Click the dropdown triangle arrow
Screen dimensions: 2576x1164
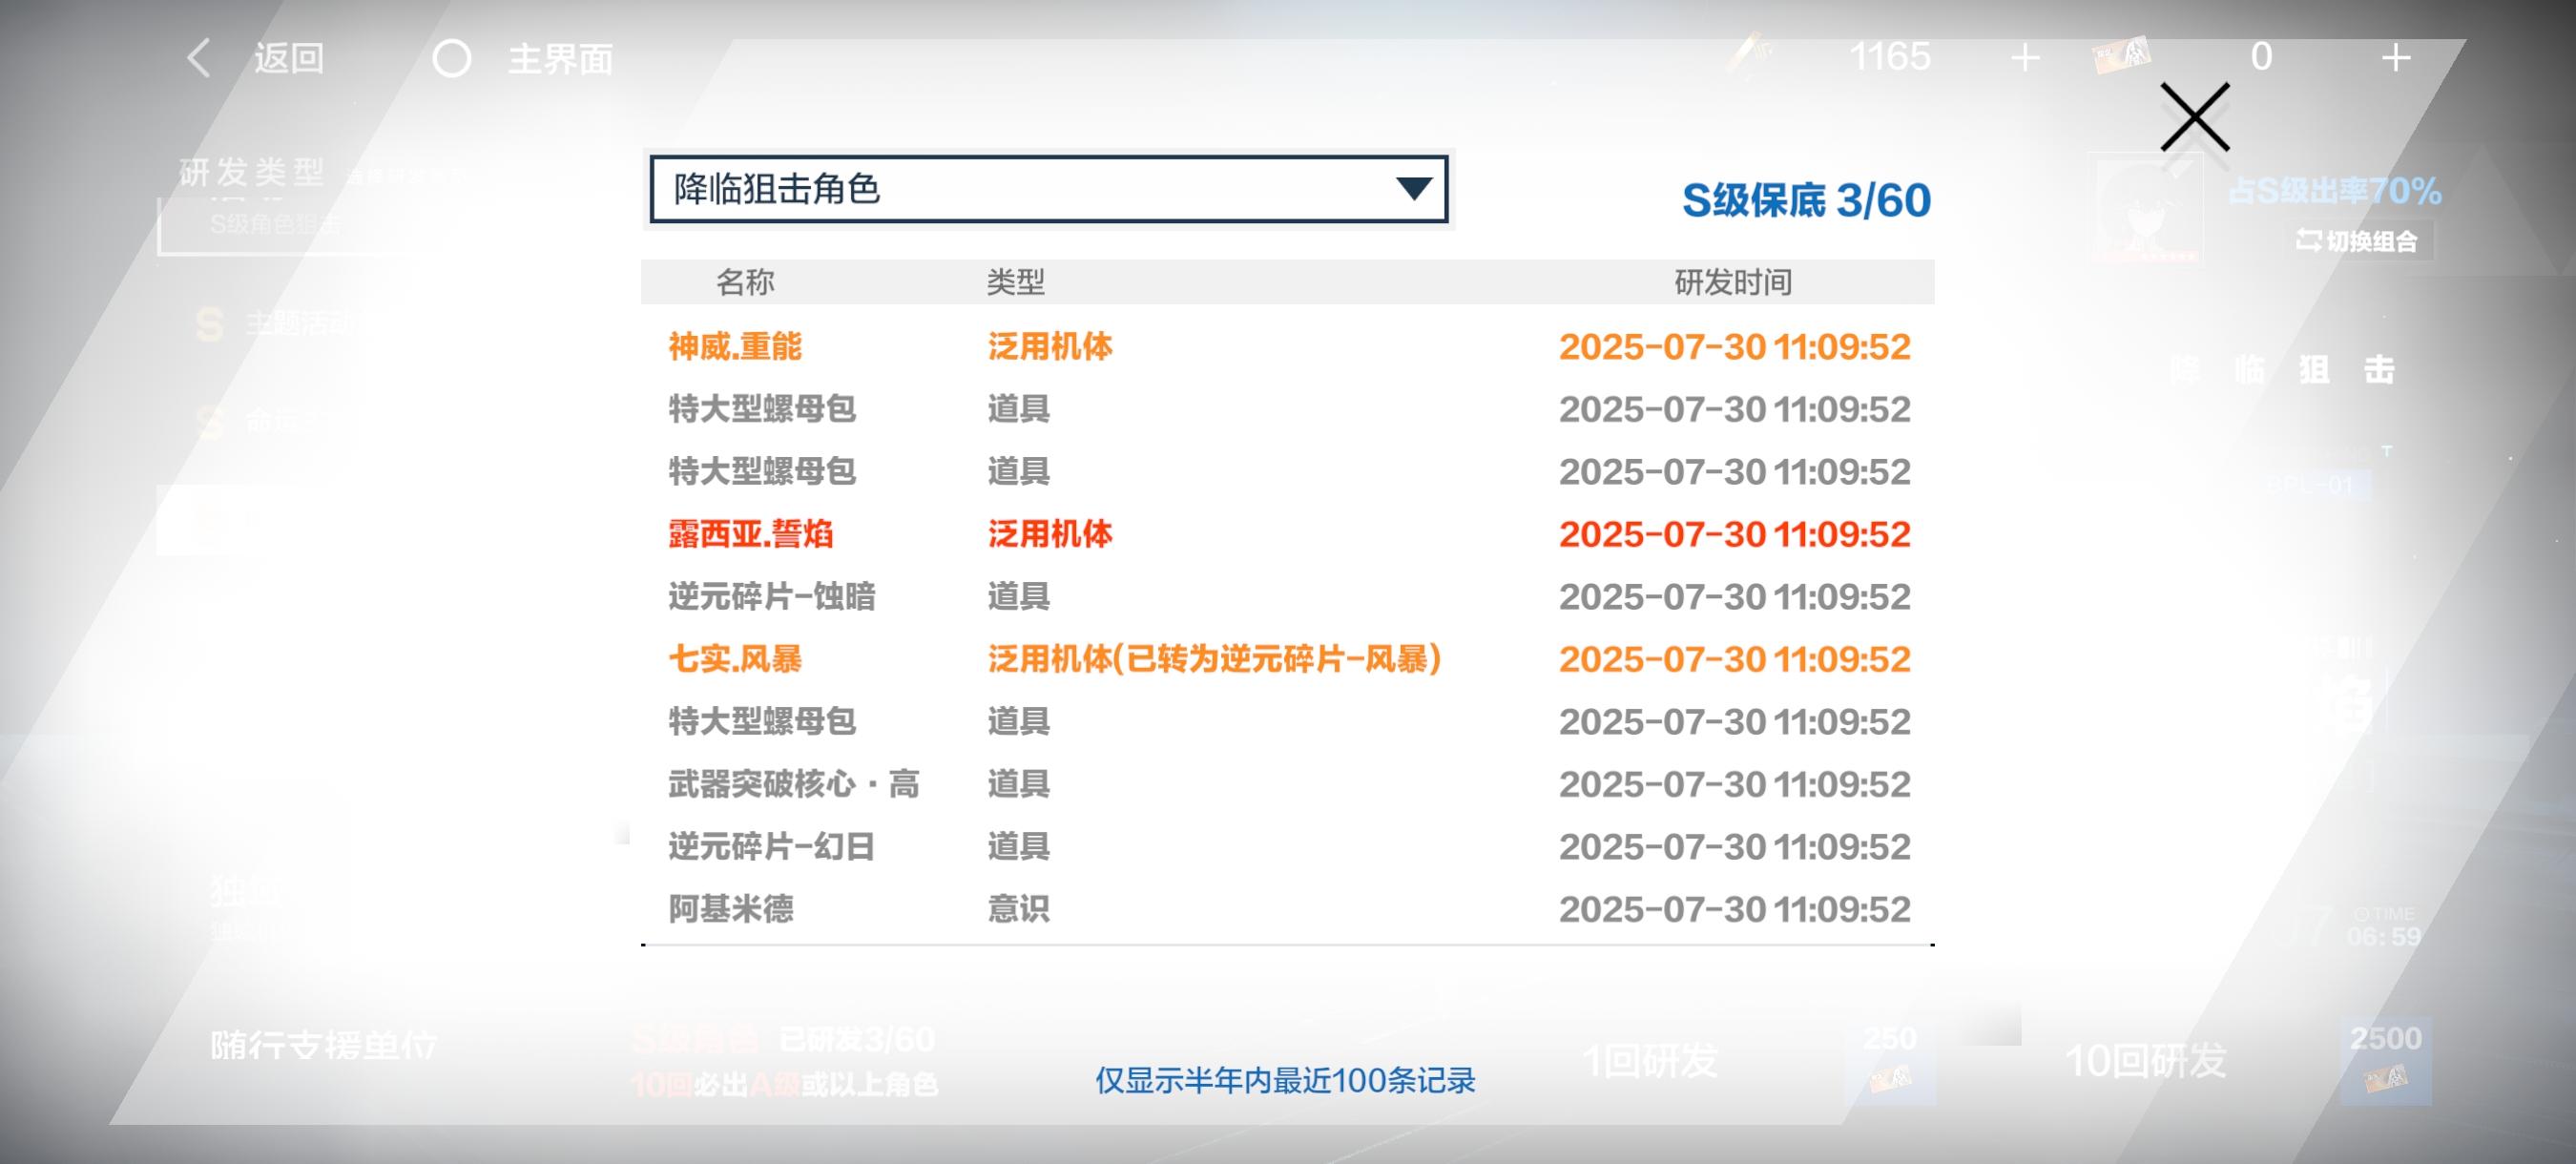tap(1413, 188)
